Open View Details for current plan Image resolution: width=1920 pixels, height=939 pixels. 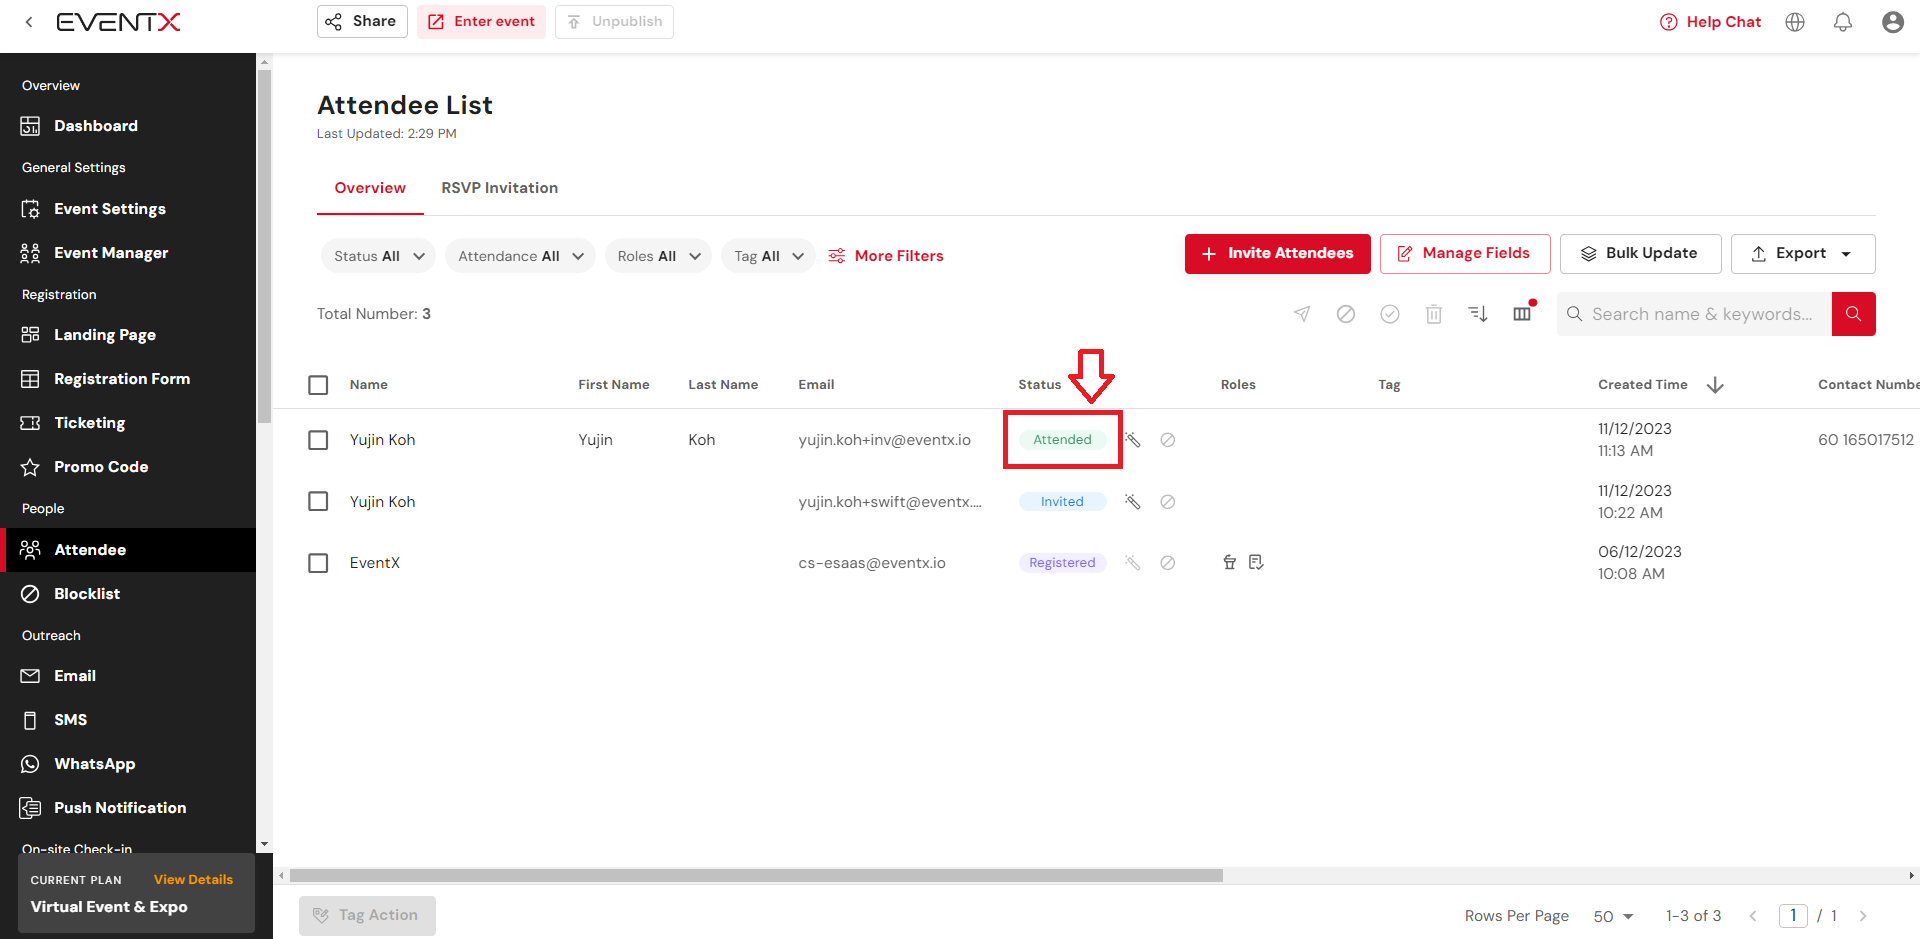coord(193,880)
